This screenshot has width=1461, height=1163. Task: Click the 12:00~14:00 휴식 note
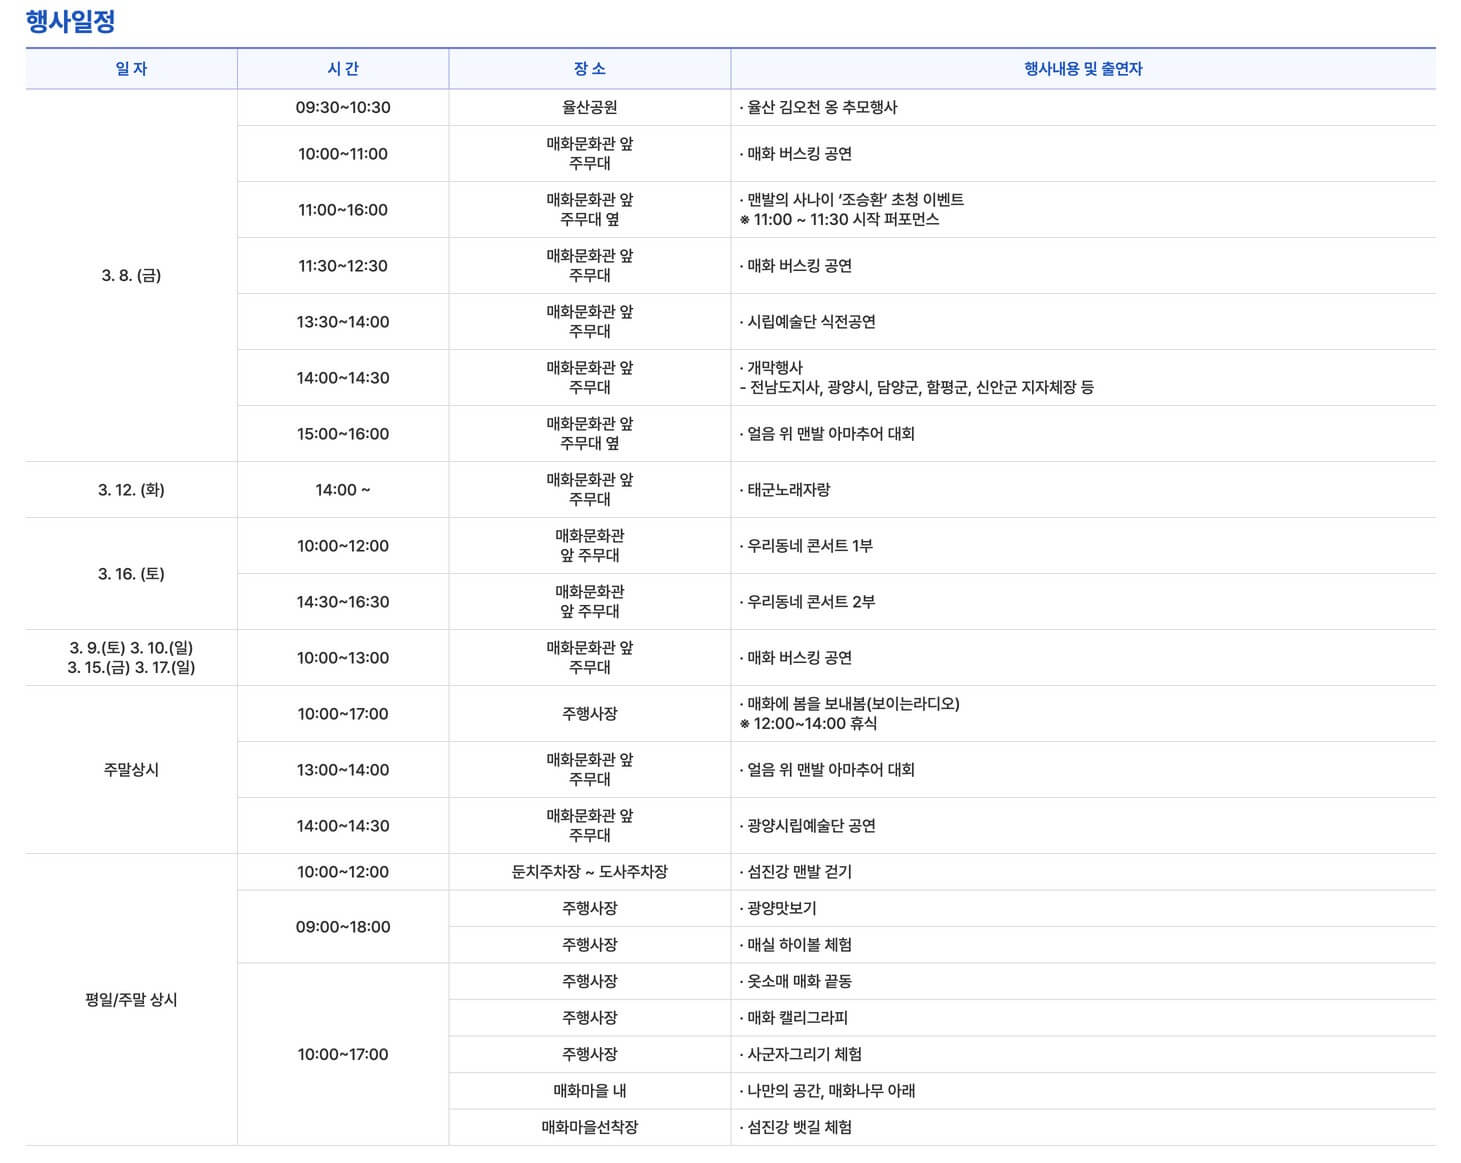[809, 724]
